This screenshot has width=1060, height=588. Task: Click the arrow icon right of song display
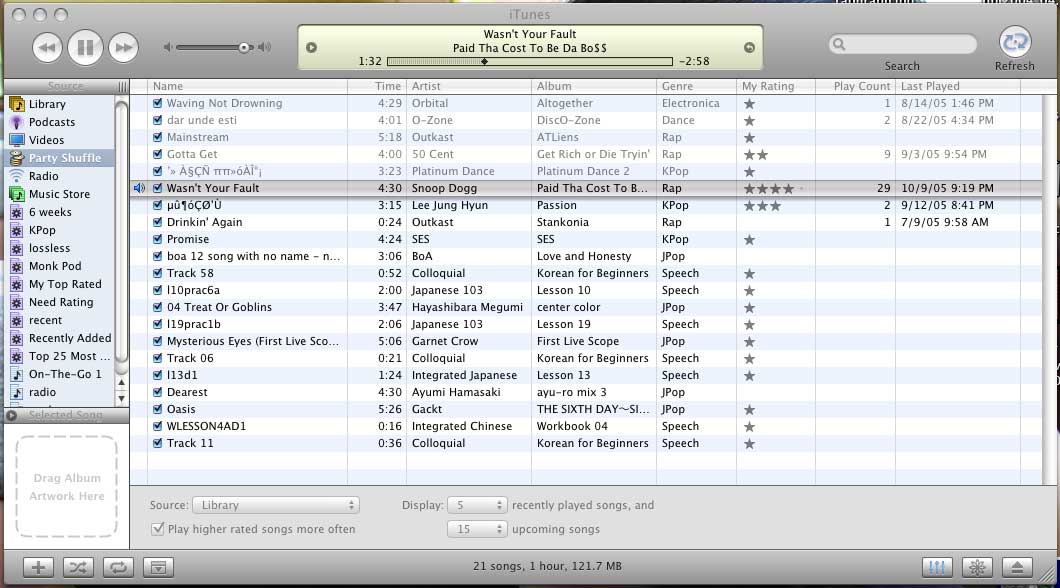tap(749, 47)
